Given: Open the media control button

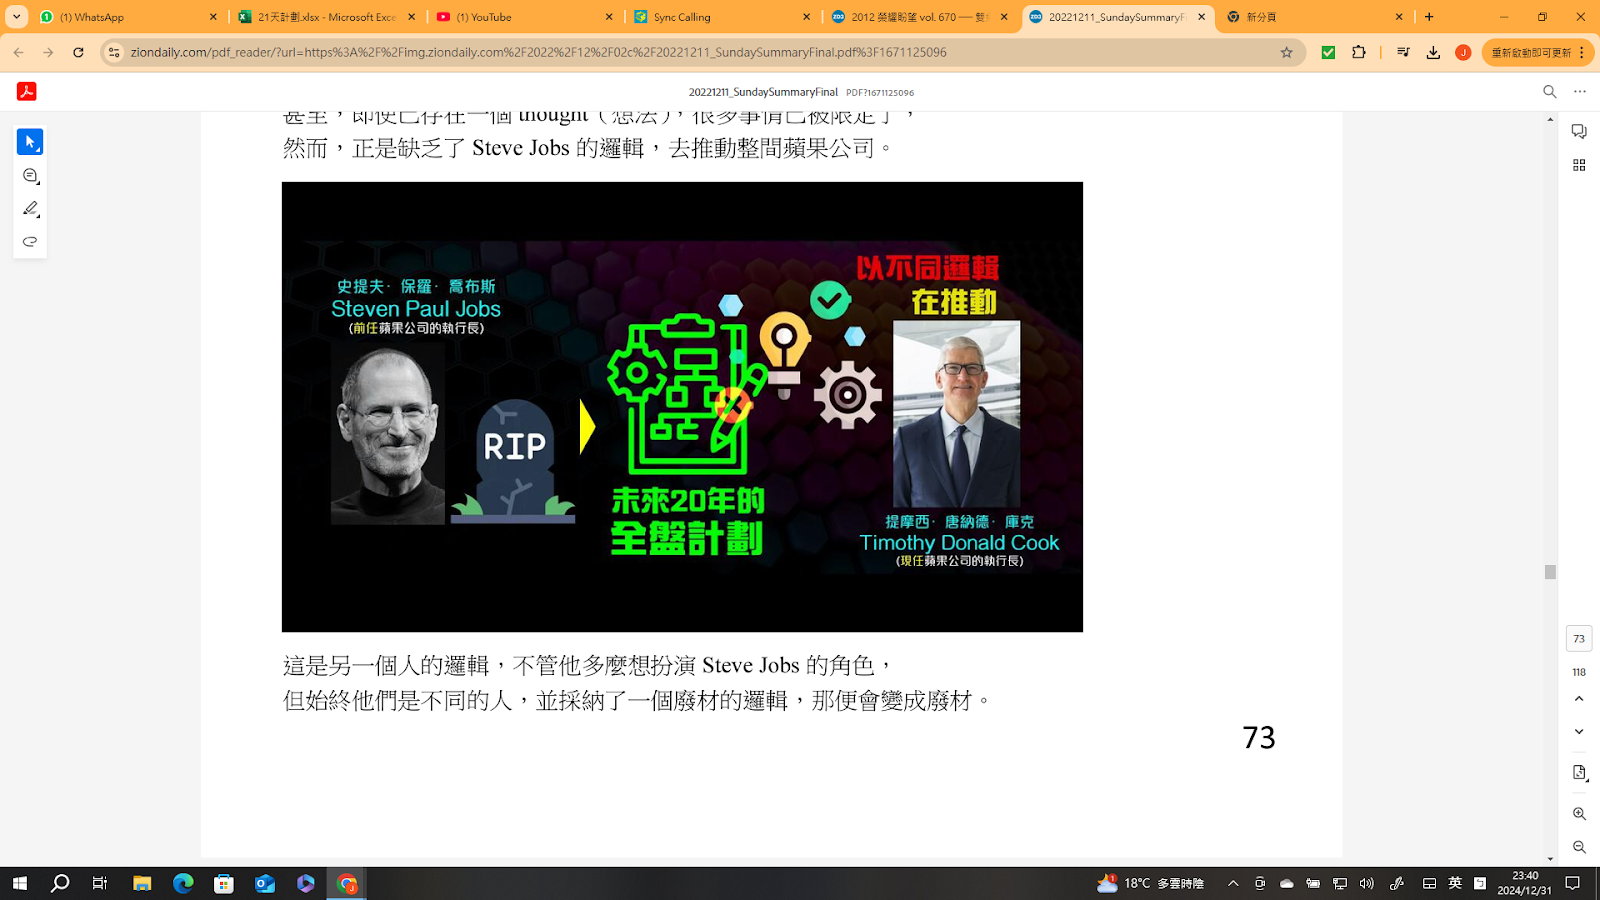Looking at the screenshot, I should click(x=1403, y=52).
